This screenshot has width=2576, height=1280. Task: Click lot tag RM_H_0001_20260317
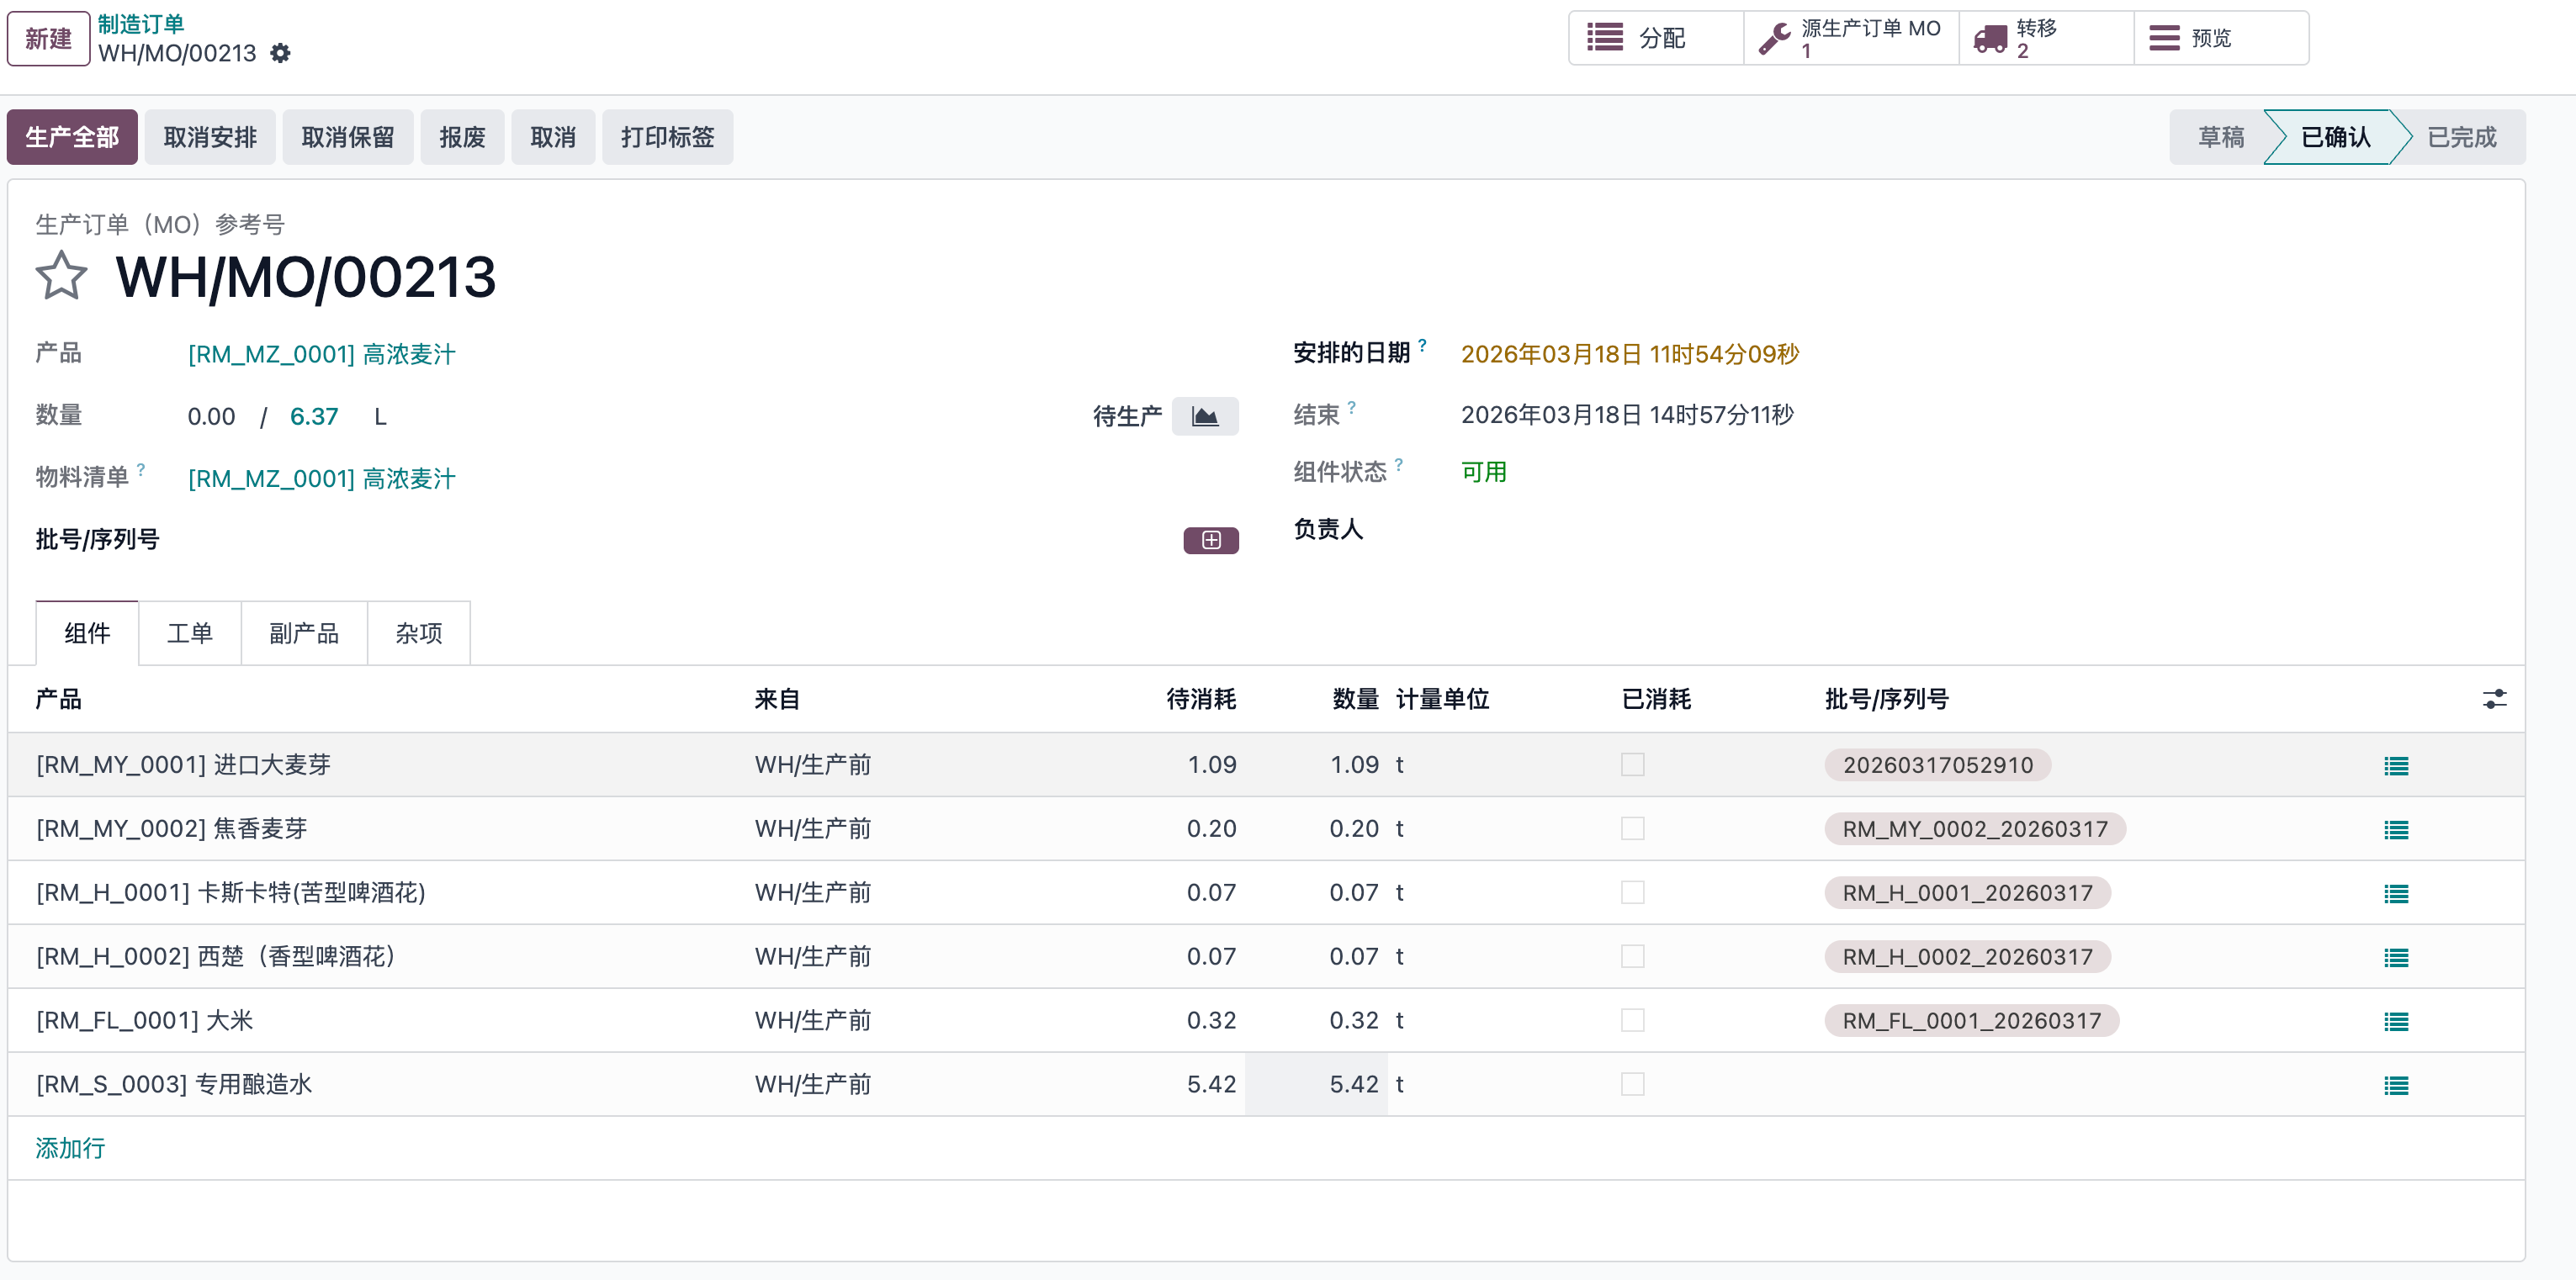[x=1967, y=893]
